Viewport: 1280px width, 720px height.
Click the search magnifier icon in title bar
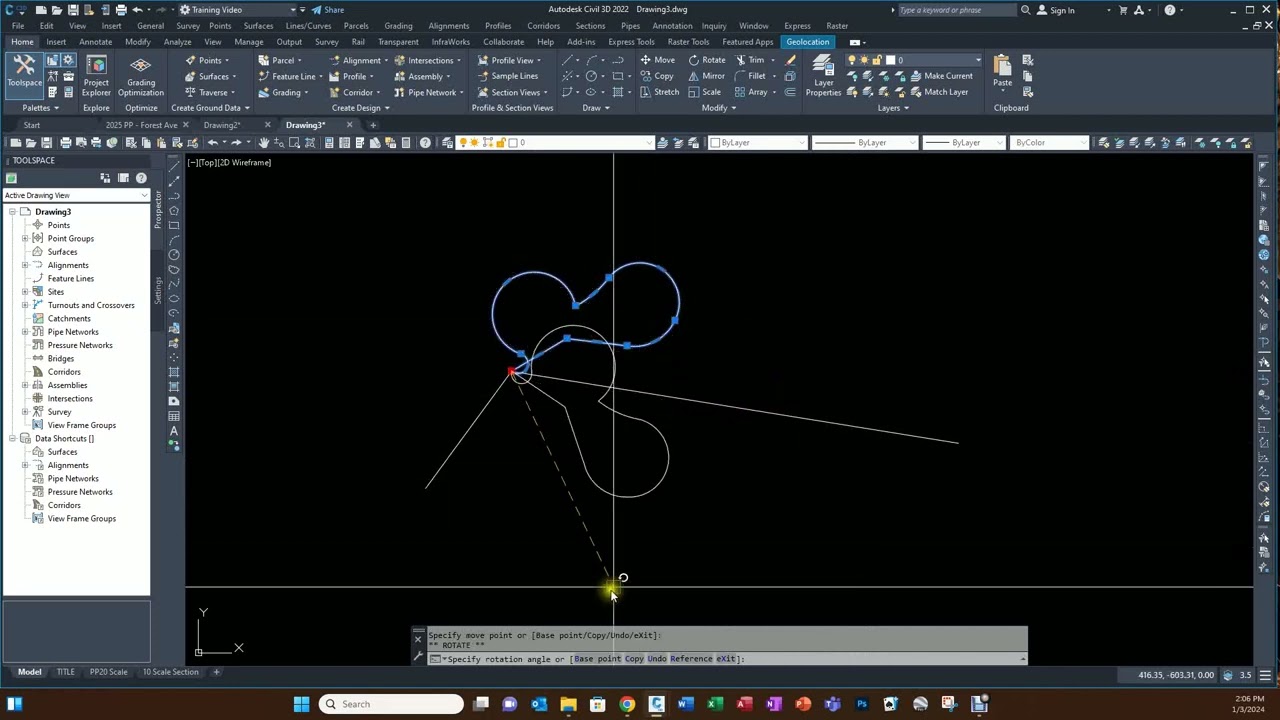click(1025, 10)
